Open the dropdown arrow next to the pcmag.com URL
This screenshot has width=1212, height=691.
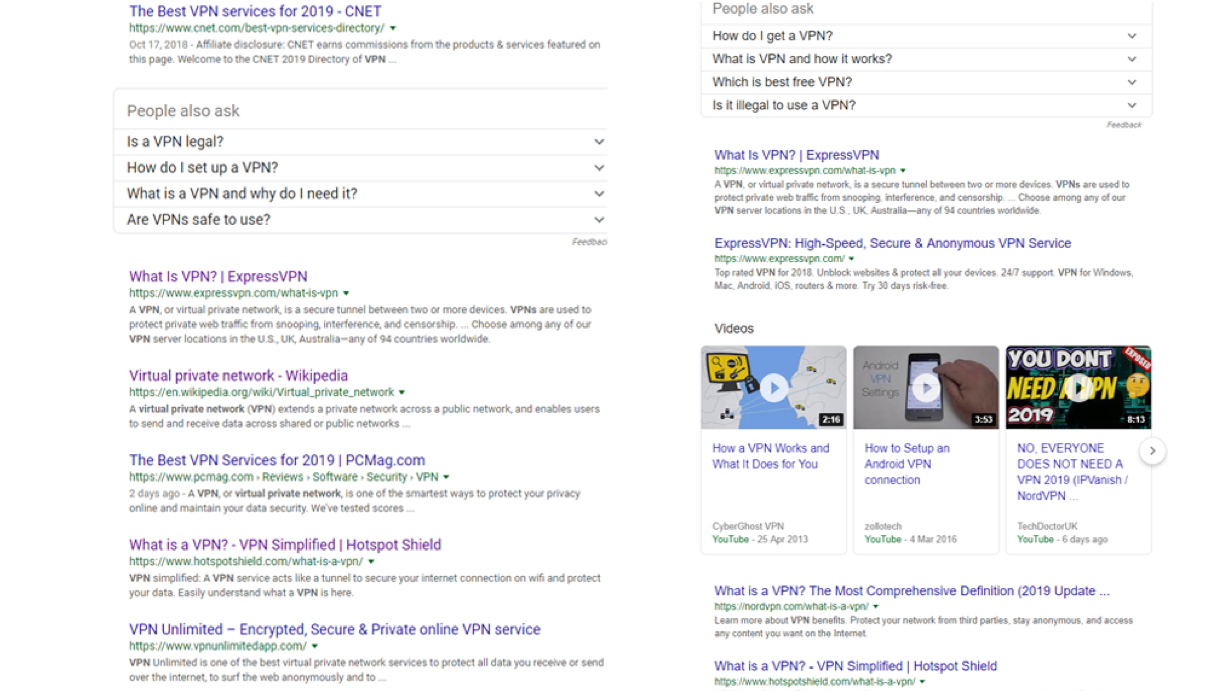point(445,477)
